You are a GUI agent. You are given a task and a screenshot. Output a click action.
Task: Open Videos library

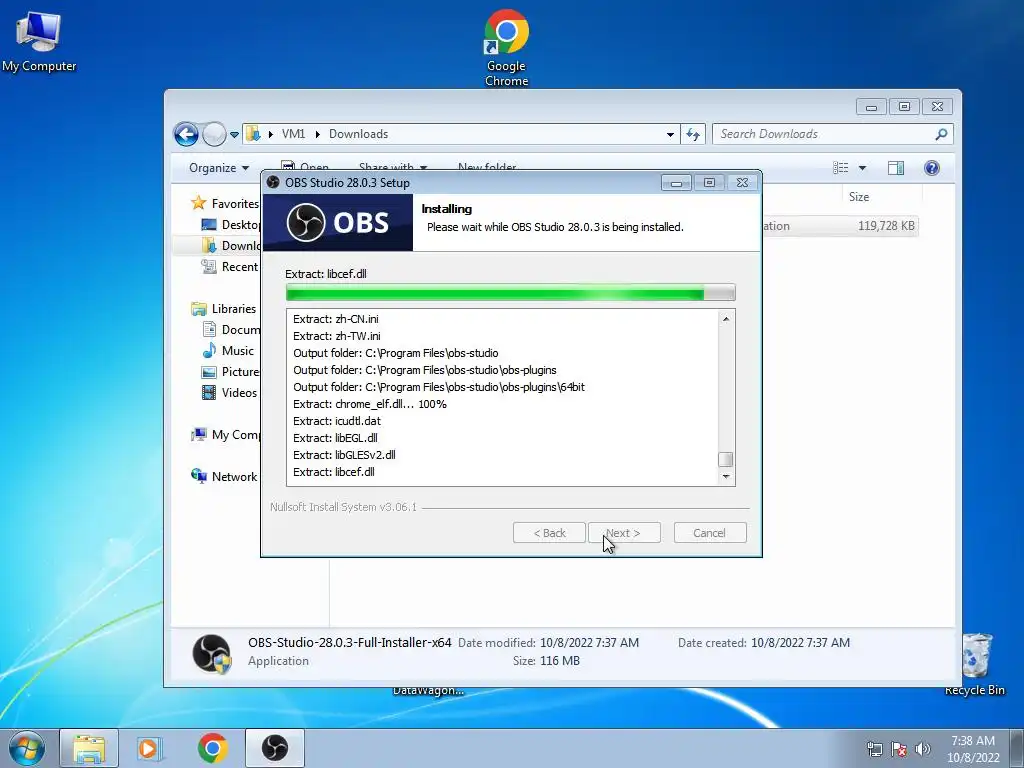(229, 392)
